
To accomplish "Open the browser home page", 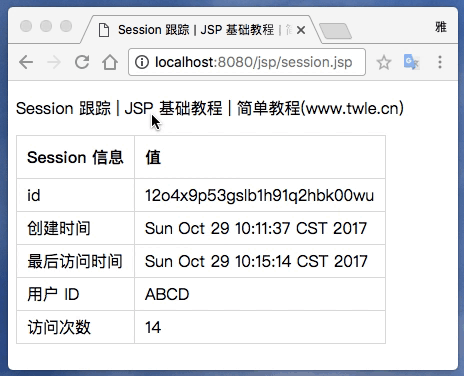I will 110,62.
